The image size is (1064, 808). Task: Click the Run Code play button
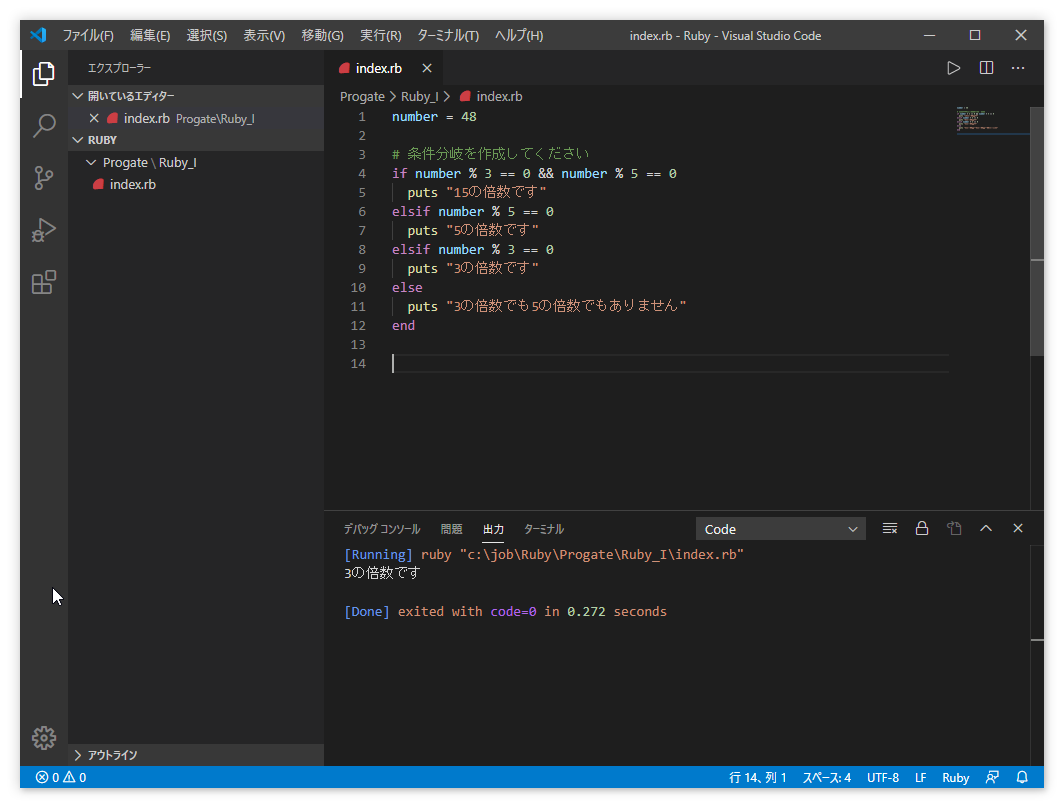pos(953,68)
